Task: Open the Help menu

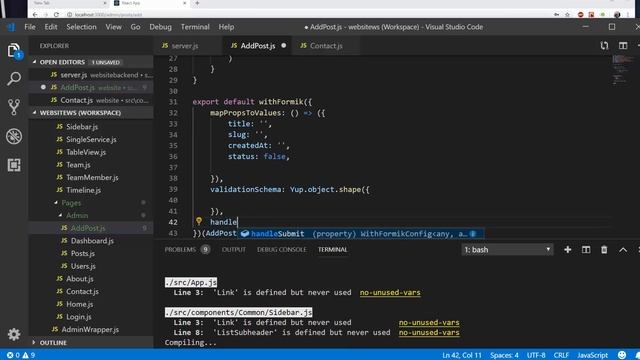Action: [226, 27]
